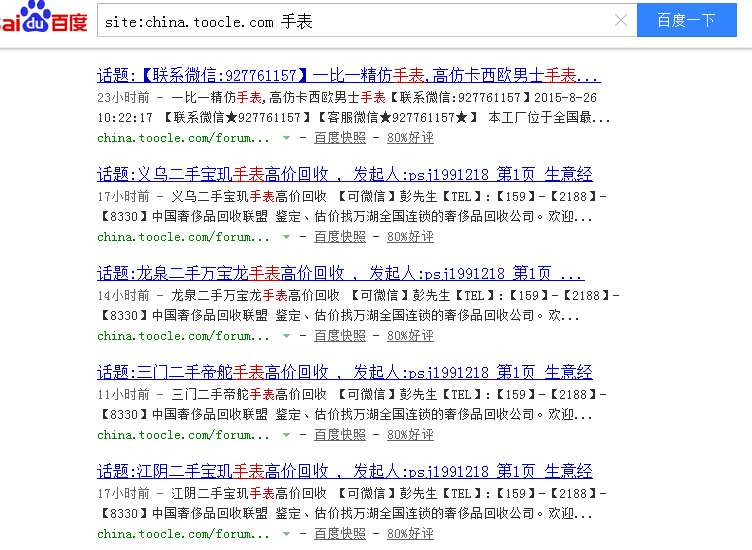Click 80%好评 under the 江阴二手宝玑 result
The image size is (752, 550).
pyautogui.click(x=411, y=533)
